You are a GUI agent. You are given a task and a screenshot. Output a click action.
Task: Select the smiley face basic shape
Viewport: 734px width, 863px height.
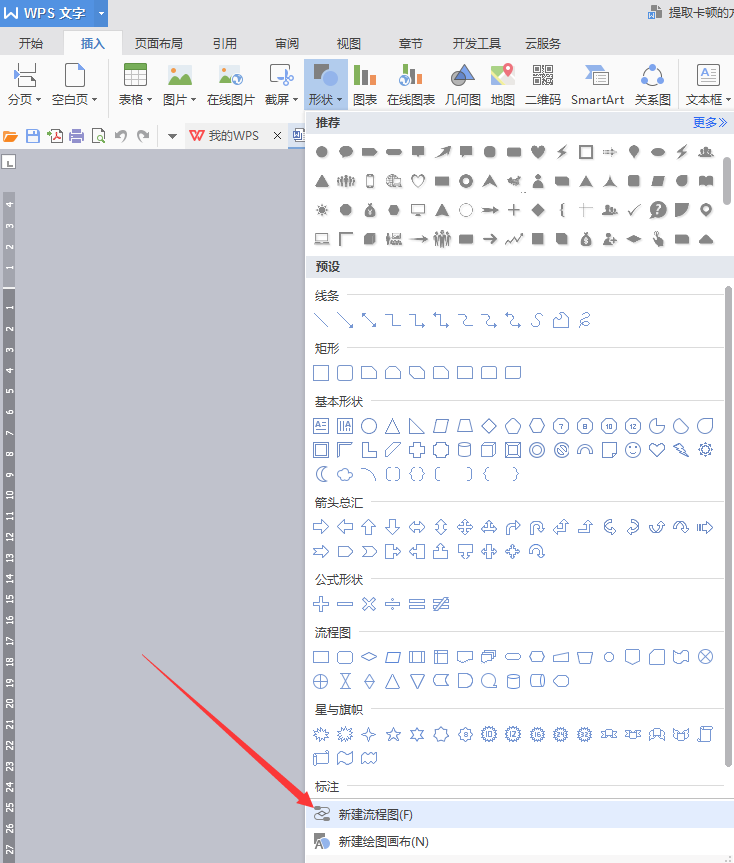(x=633, y=450)
